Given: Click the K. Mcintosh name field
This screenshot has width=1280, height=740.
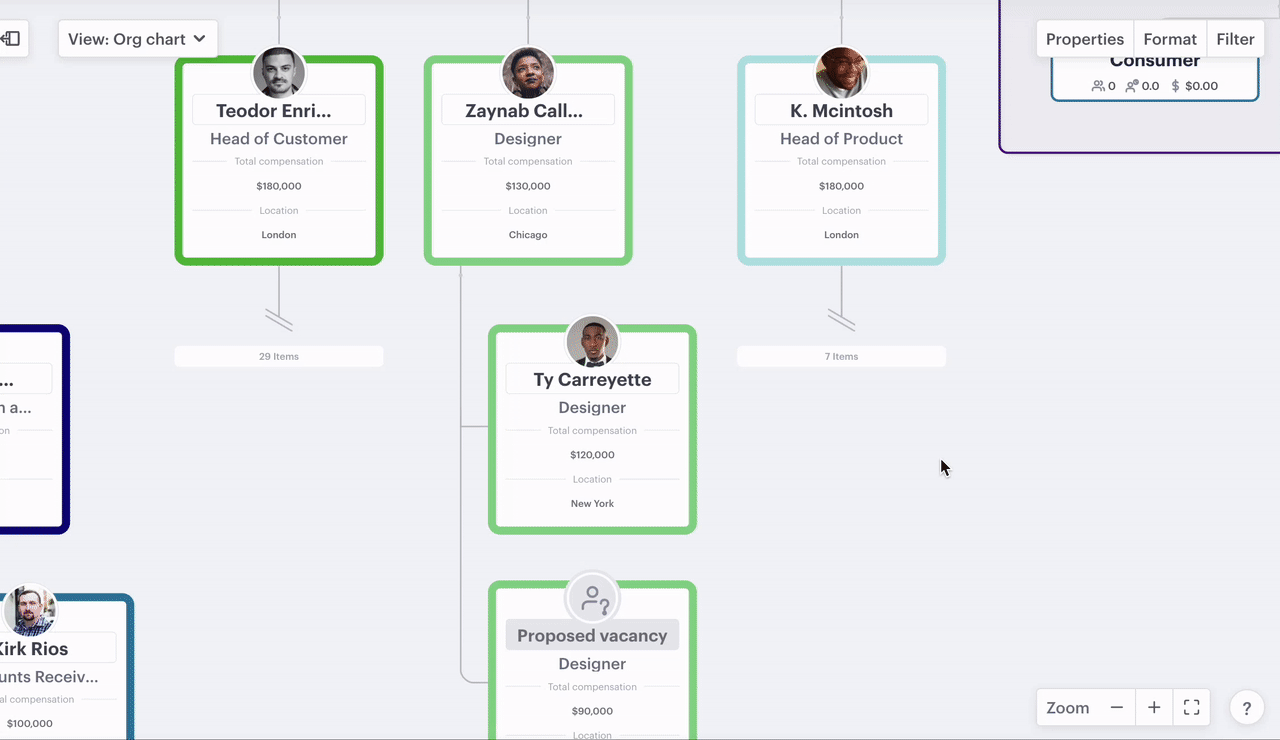Looking at the screenshot, I should (841, 110).
